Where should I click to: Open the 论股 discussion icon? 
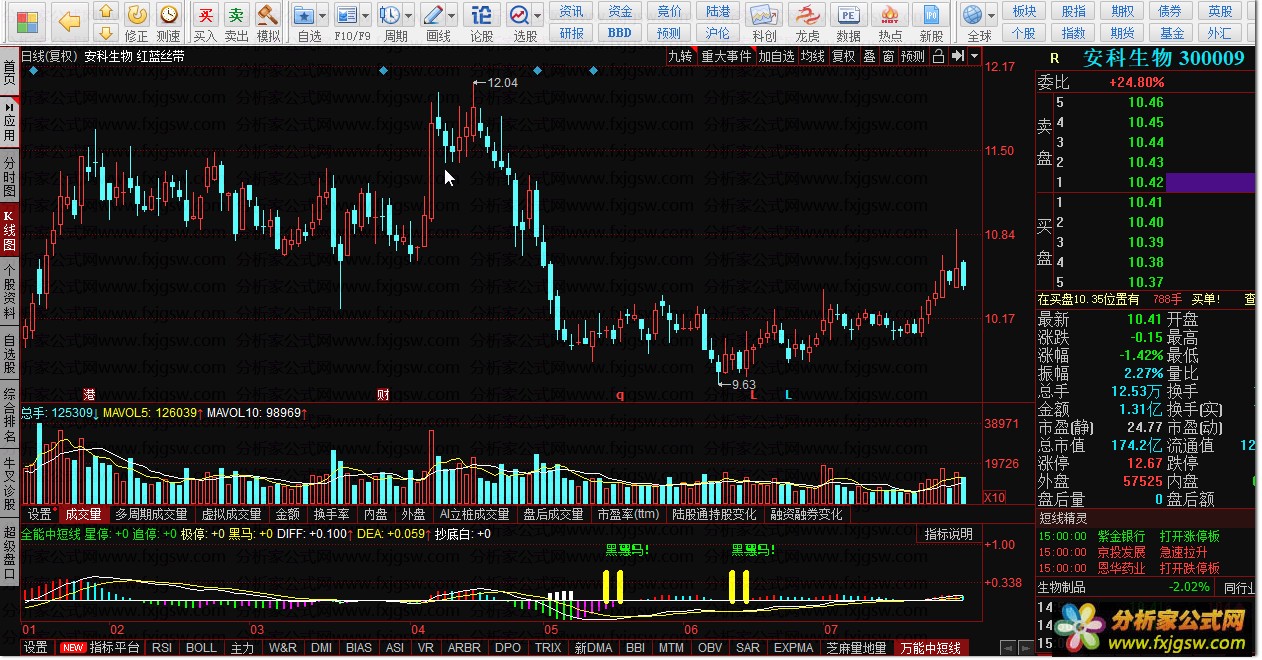tap(481, 15)
